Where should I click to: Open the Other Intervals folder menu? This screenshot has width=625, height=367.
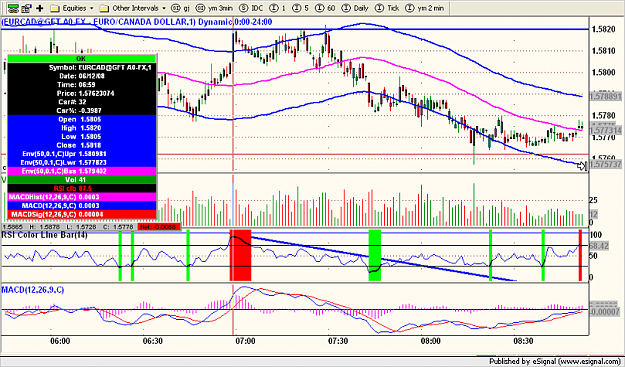129,8
